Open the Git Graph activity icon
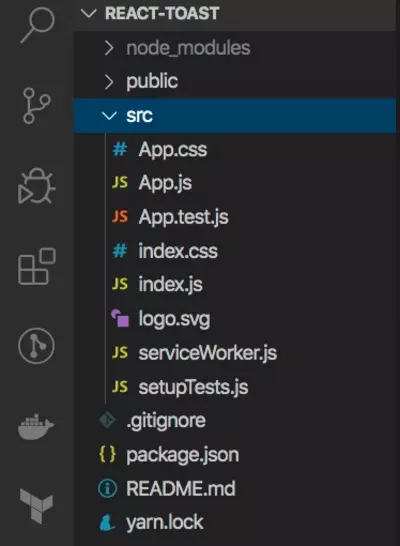 pos(36,346)
